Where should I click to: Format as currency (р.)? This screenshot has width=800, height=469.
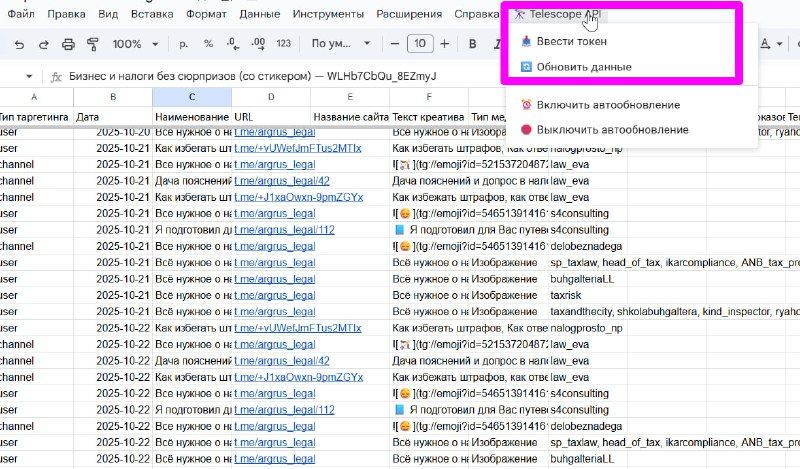[184, 44]
